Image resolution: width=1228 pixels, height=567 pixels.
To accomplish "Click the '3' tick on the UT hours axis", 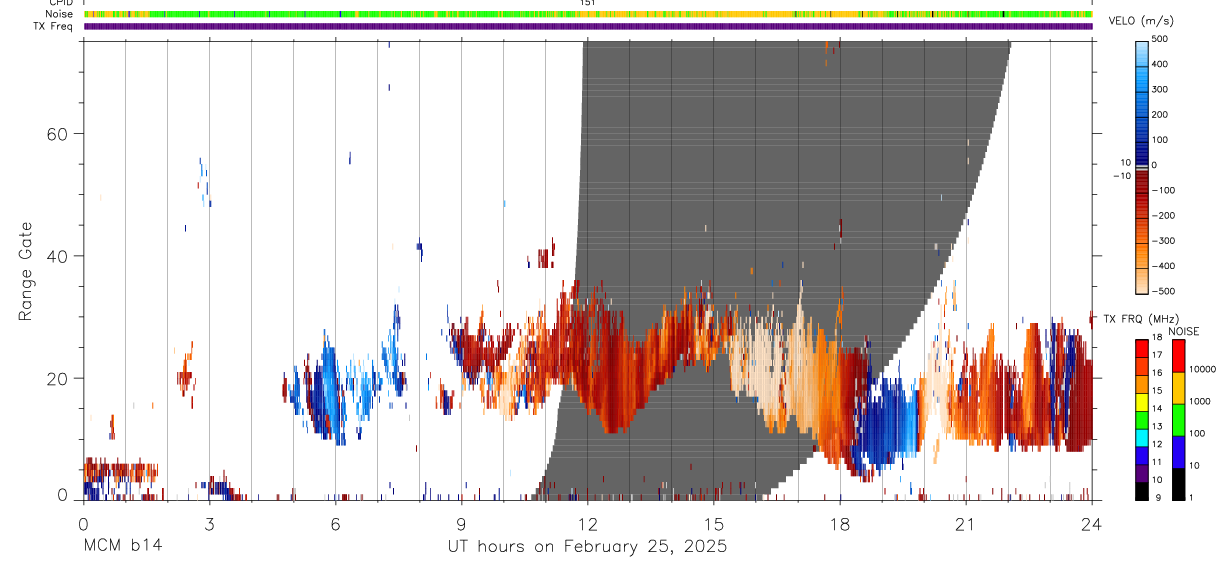I will 209,523.
